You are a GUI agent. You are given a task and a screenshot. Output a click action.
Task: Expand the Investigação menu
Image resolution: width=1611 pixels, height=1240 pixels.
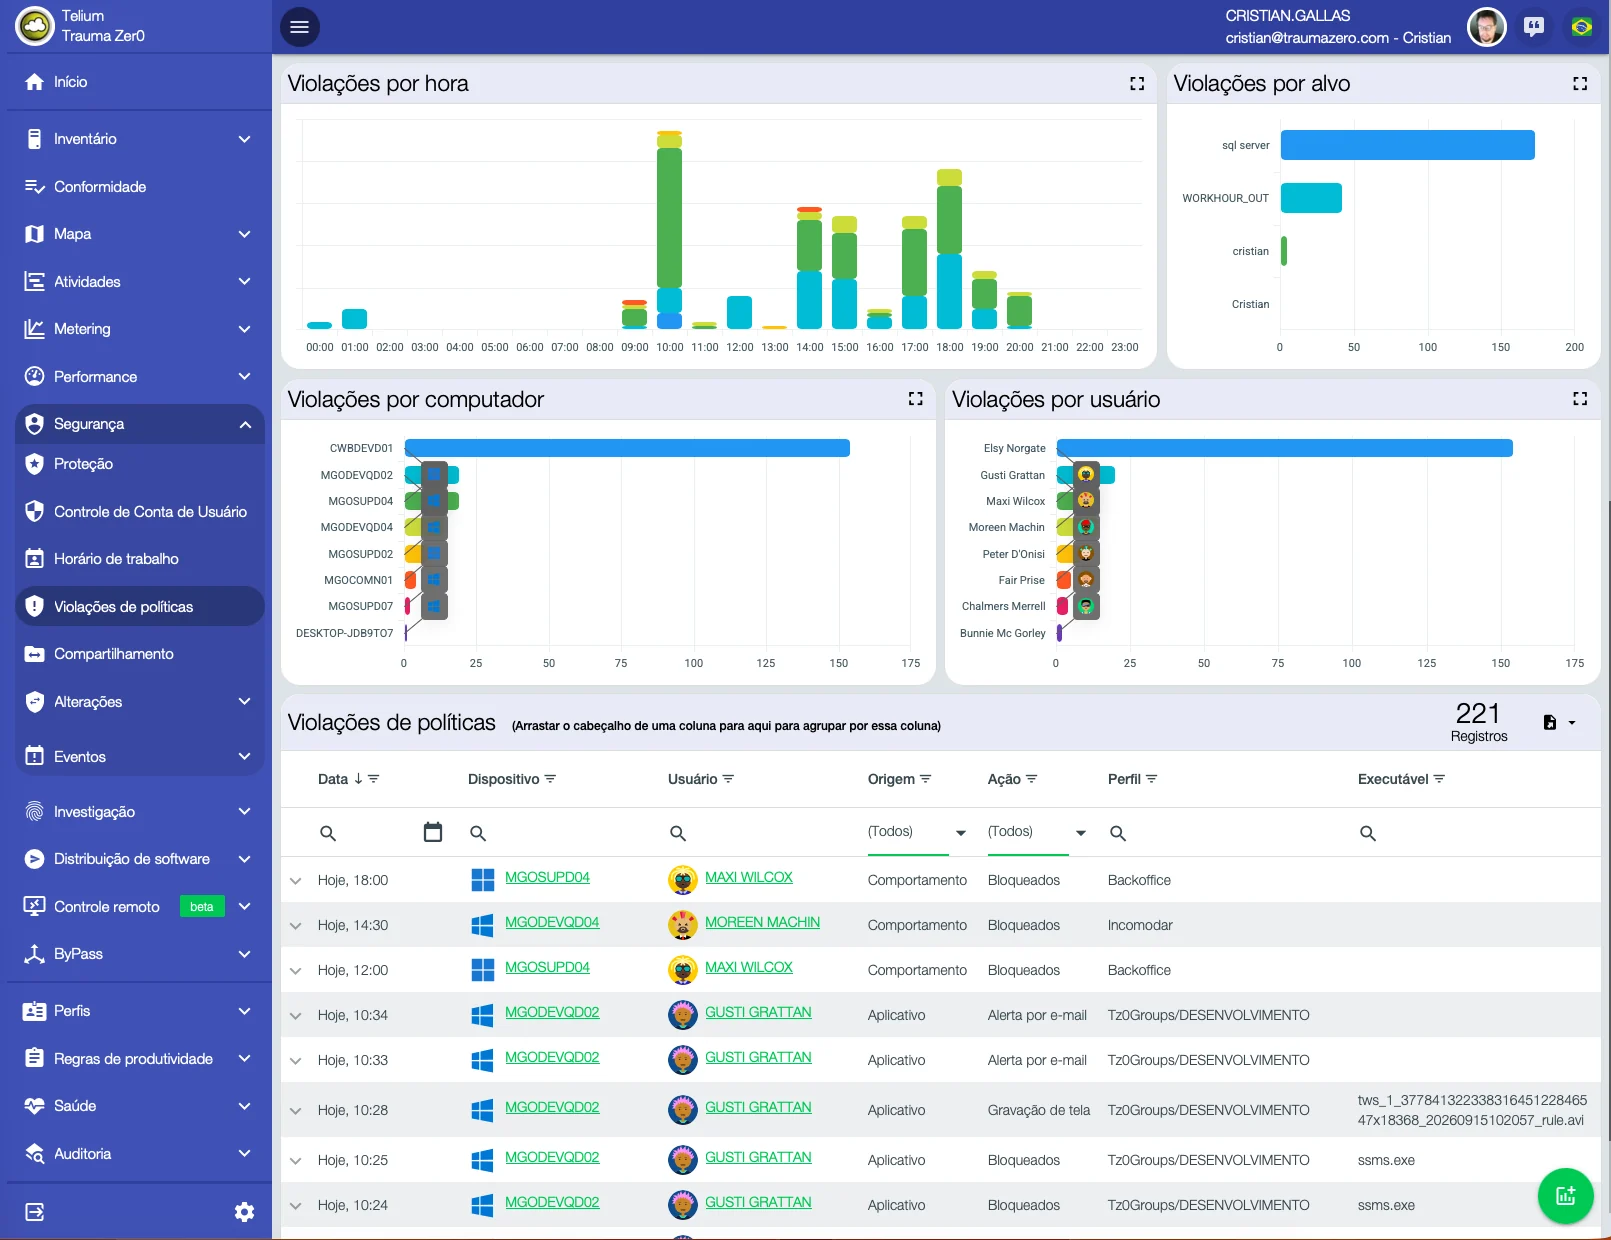click(x=245, y=812)
